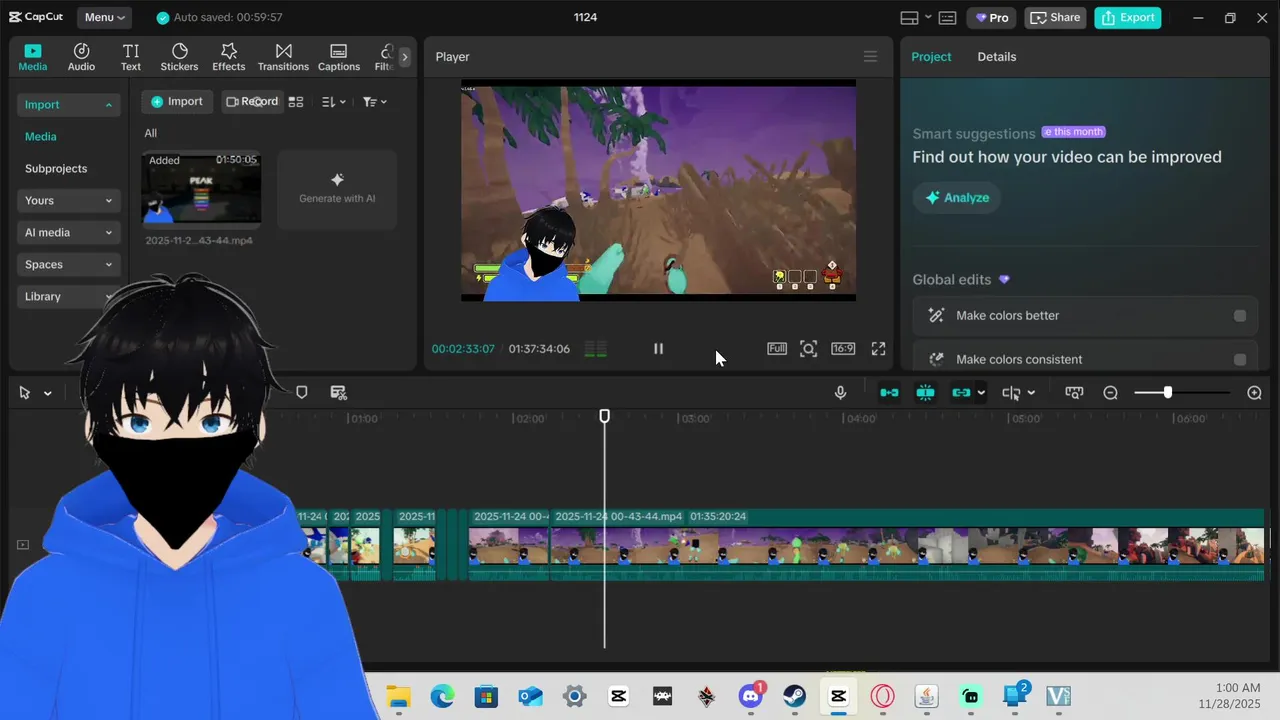This screenshot has width=1280, height=720.
Task: Select the 00-43-44.mp4 timeline clip
Action: point(908,545)
